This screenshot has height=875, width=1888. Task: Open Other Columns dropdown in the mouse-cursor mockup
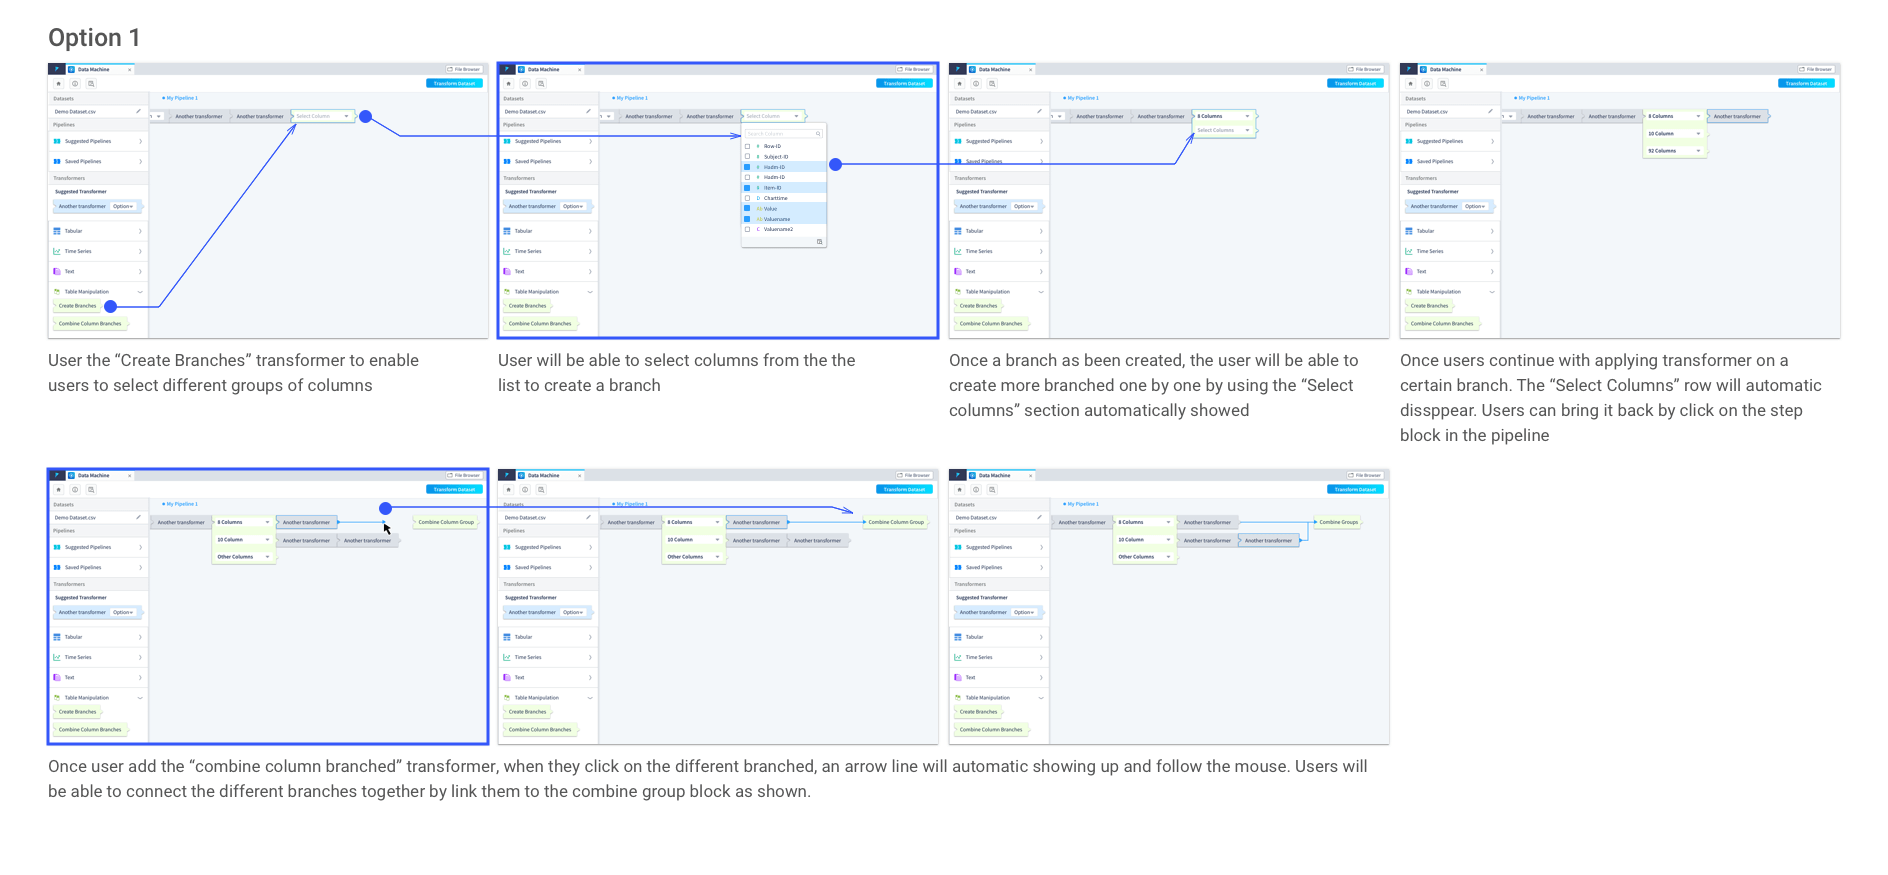(x=243, y=557)
